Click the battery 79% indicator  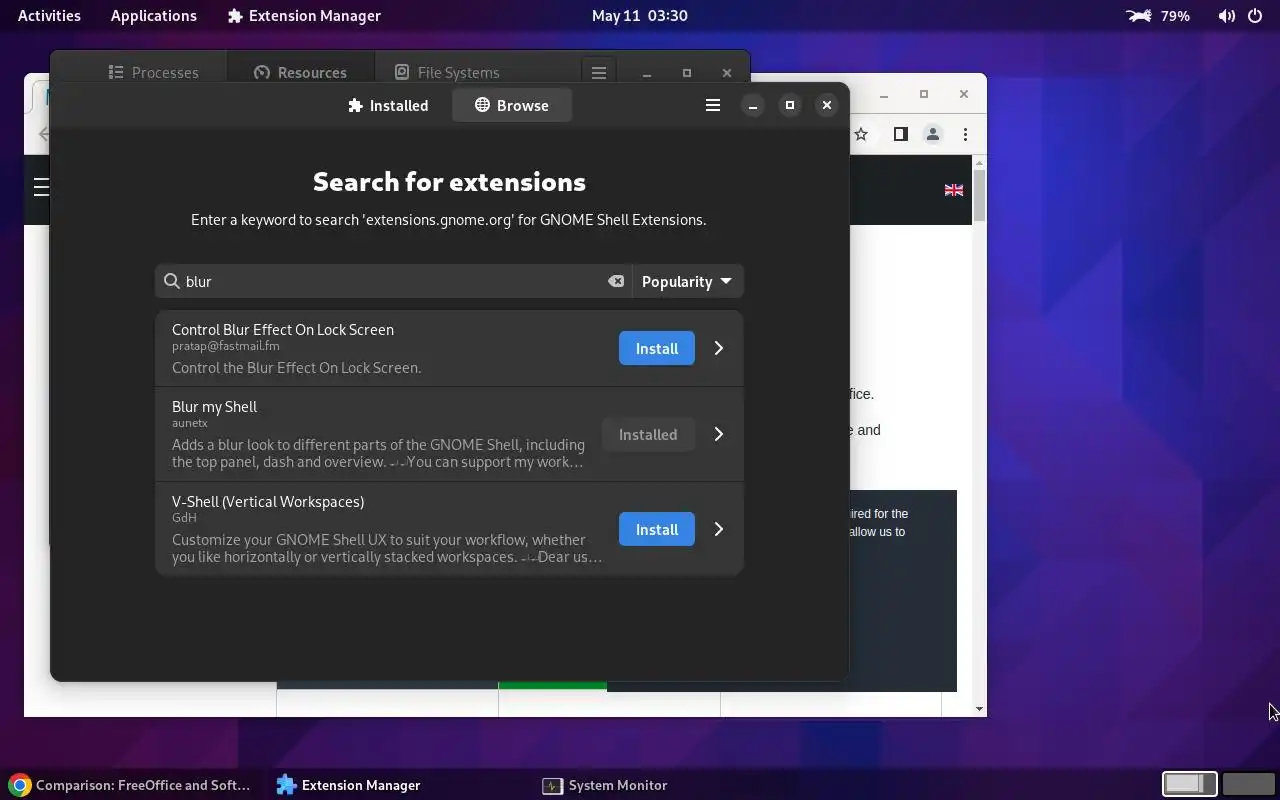1158,15
